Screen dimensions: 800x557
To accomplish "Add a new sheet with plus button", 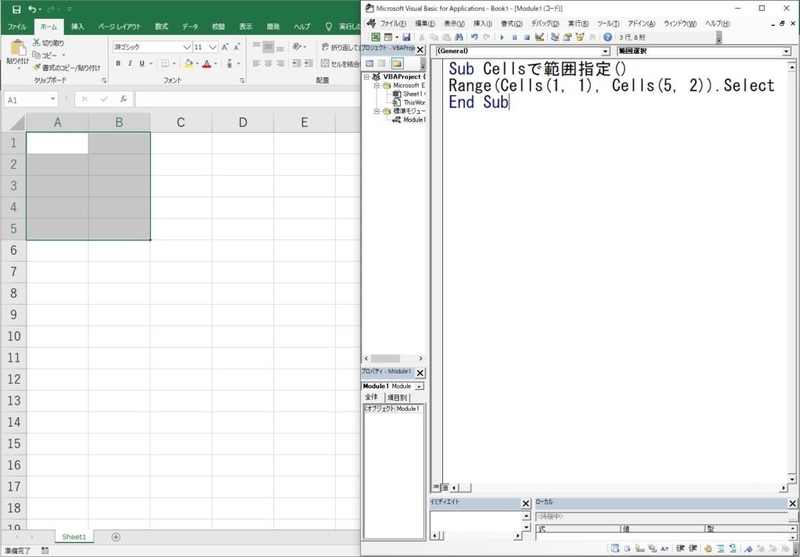I will point(116,537).
